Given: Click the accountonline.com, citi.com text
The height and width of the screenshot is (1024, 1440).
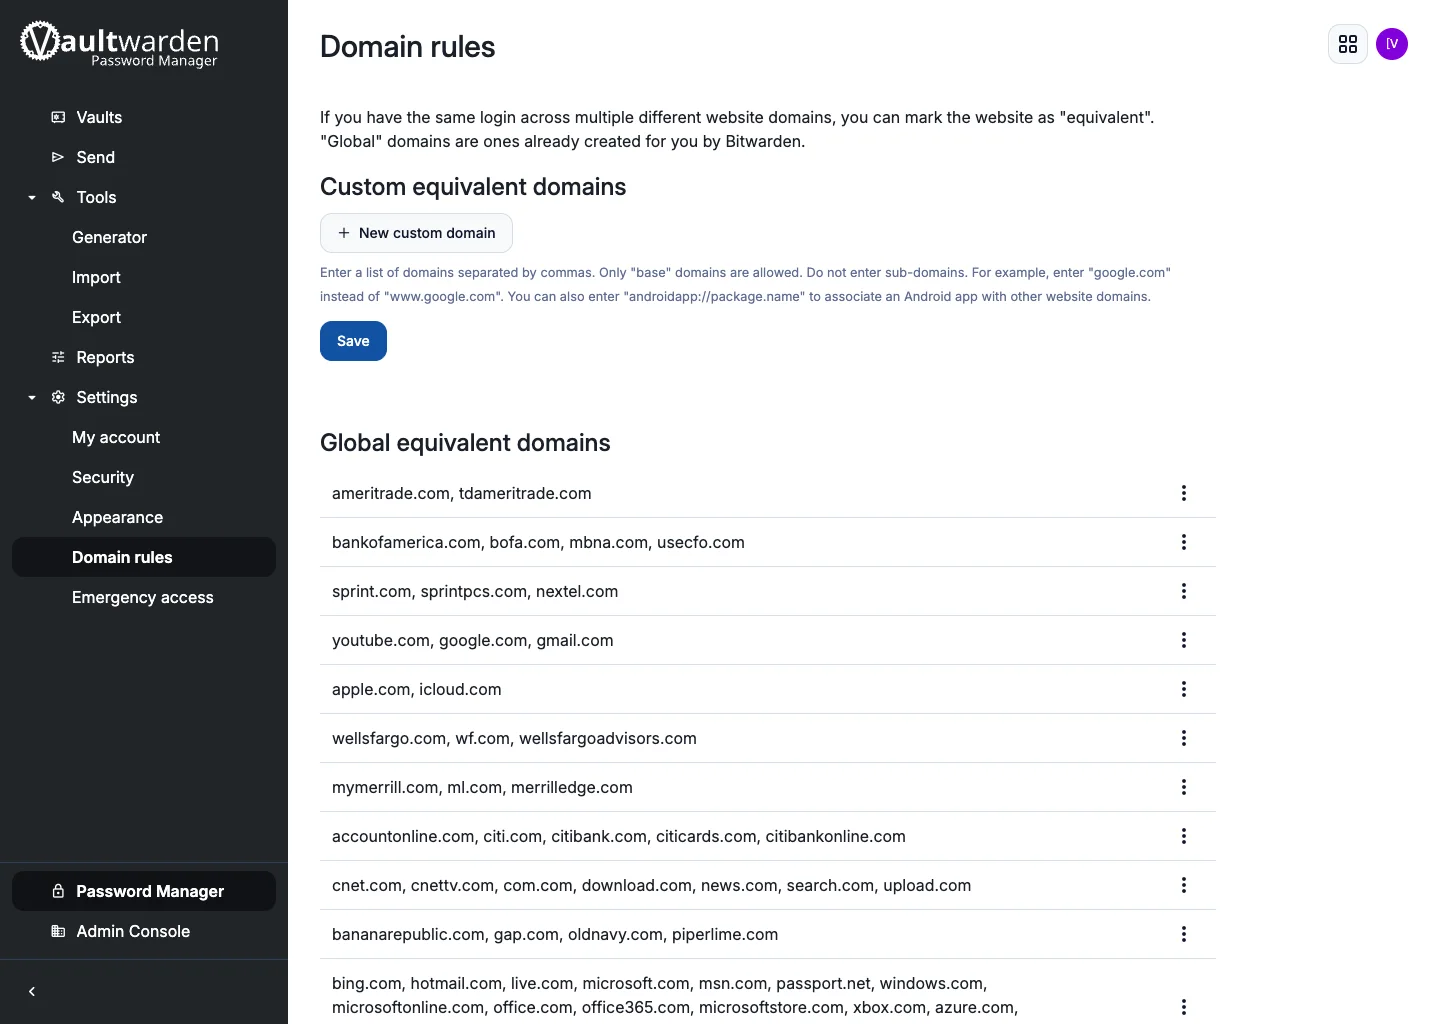Looking at the screenshot, I should coord(619,836).
